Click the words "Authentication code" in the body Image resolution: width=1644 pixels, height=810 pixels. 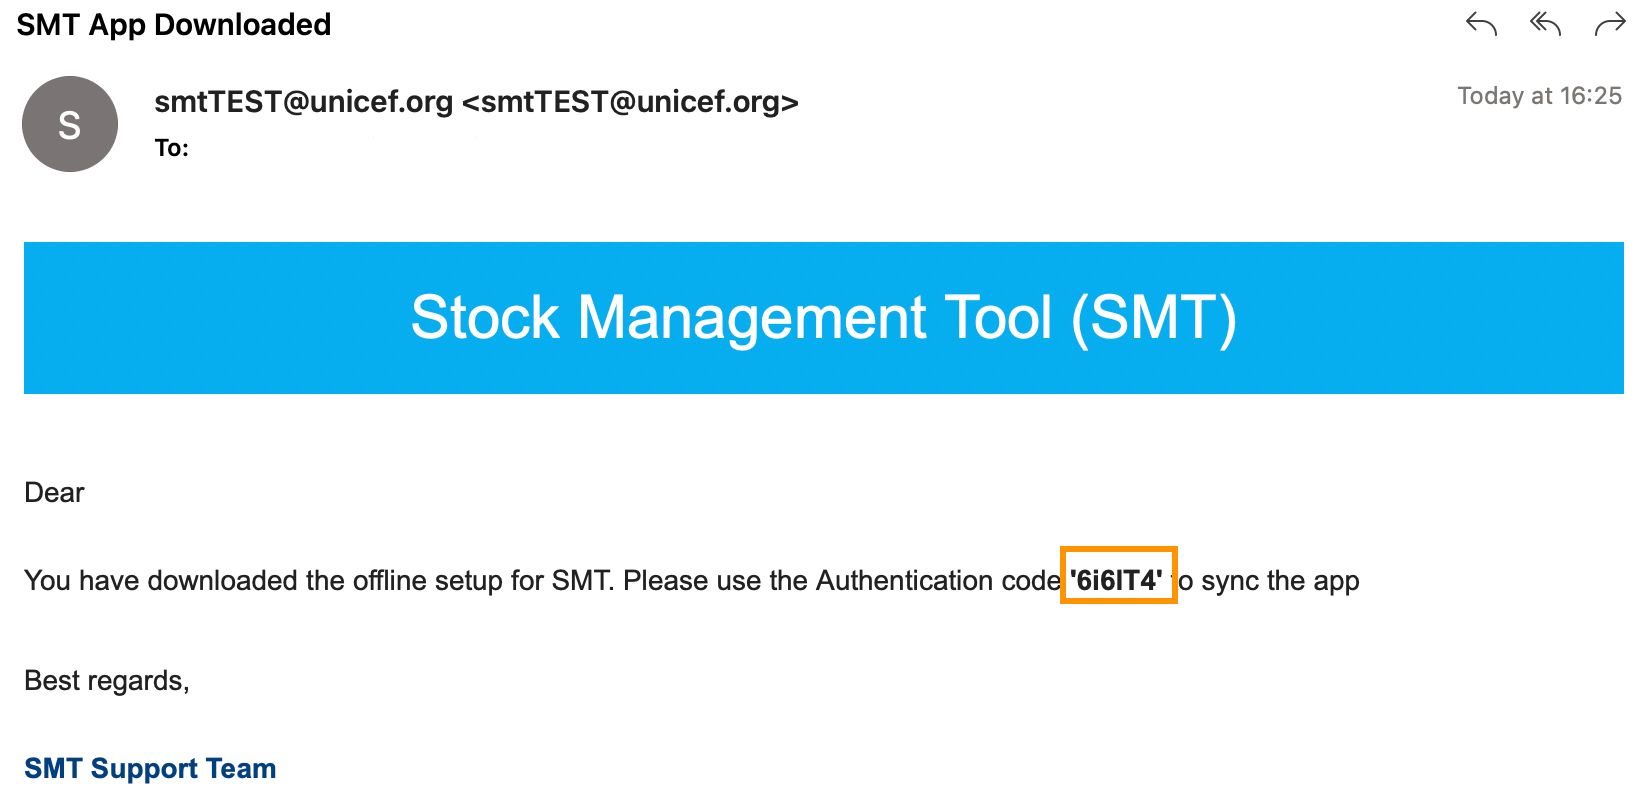pyautogui.click(x=938, y=581)
